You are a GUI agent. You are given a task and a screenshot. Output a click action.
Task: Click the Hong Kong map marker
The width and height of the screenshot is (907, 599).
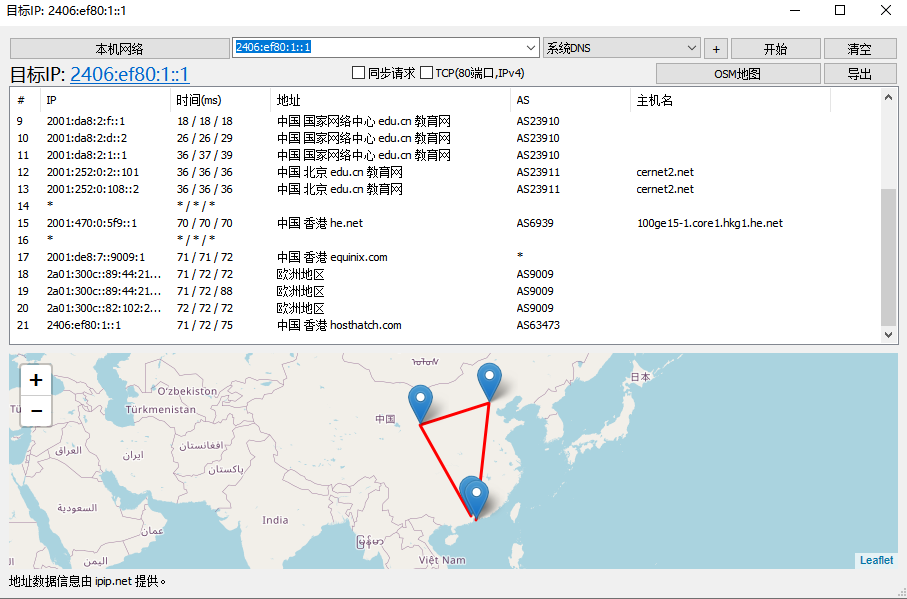476,497
